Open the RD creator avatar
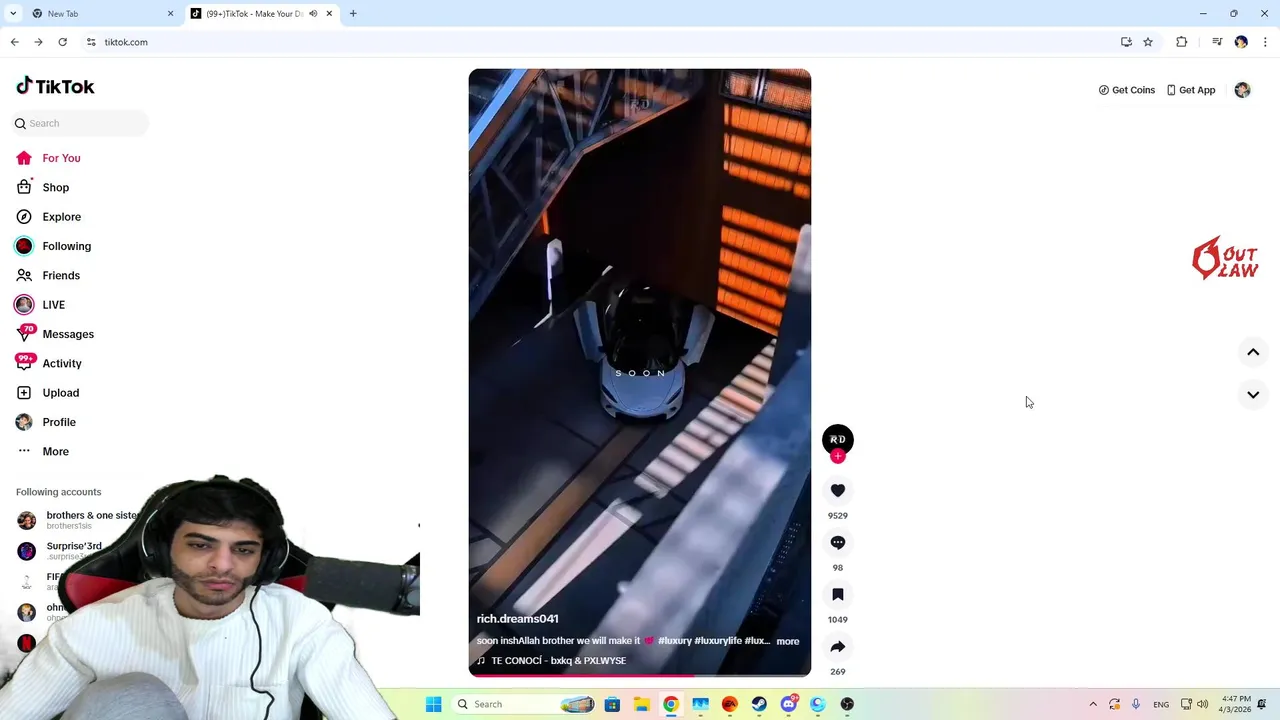The height and width of the screenshot is (720, 1280). 838,439
